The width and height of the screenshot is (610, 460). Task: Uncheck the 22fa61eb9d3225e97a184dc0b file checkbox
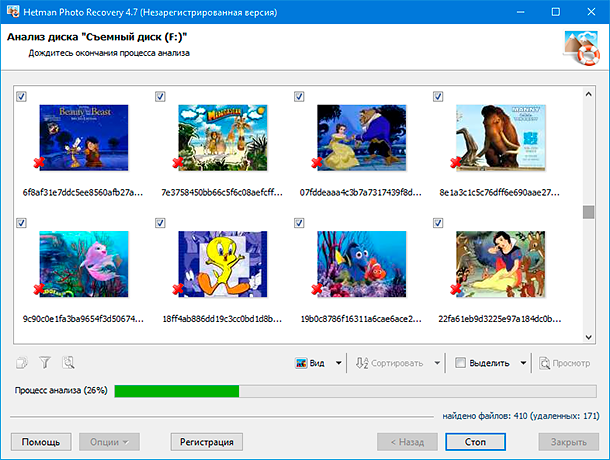[438, 223]
